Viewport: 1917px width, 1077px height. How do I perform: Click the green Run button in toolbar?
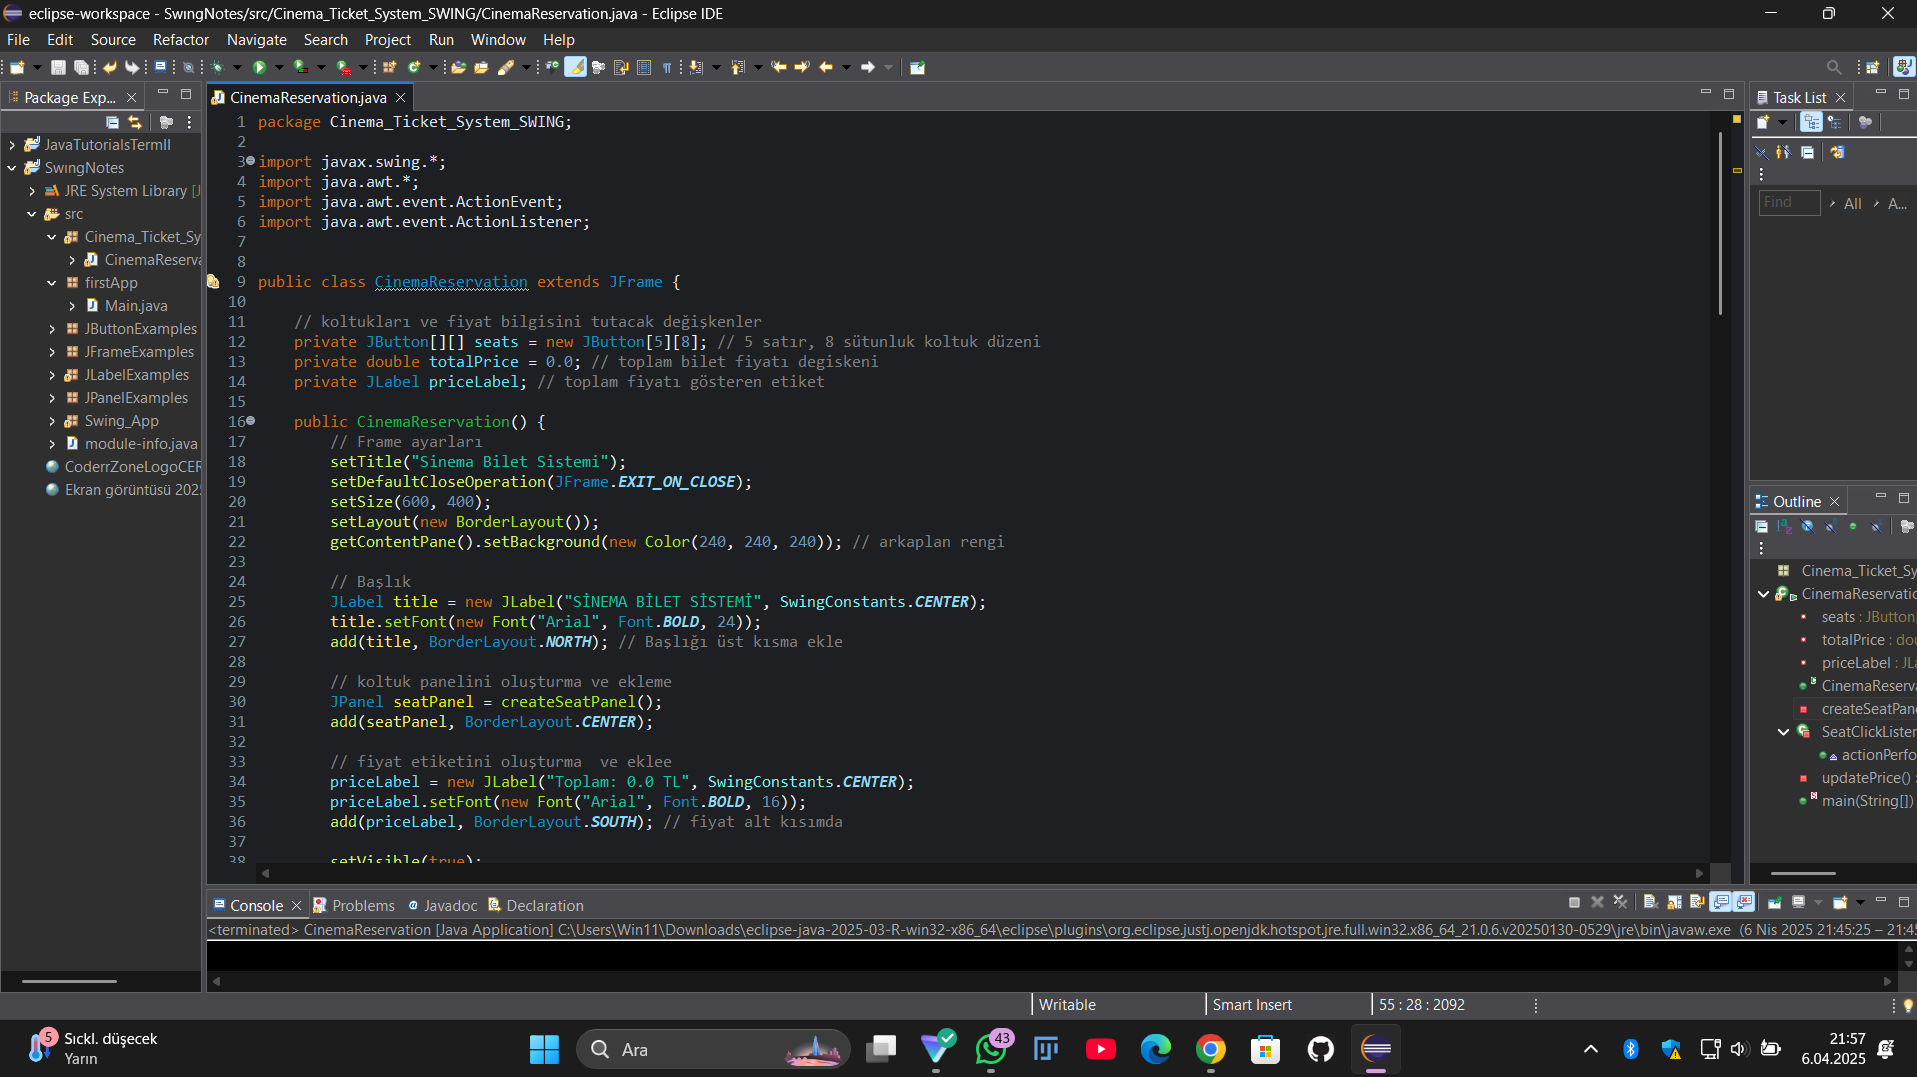[x=259, y=67]
